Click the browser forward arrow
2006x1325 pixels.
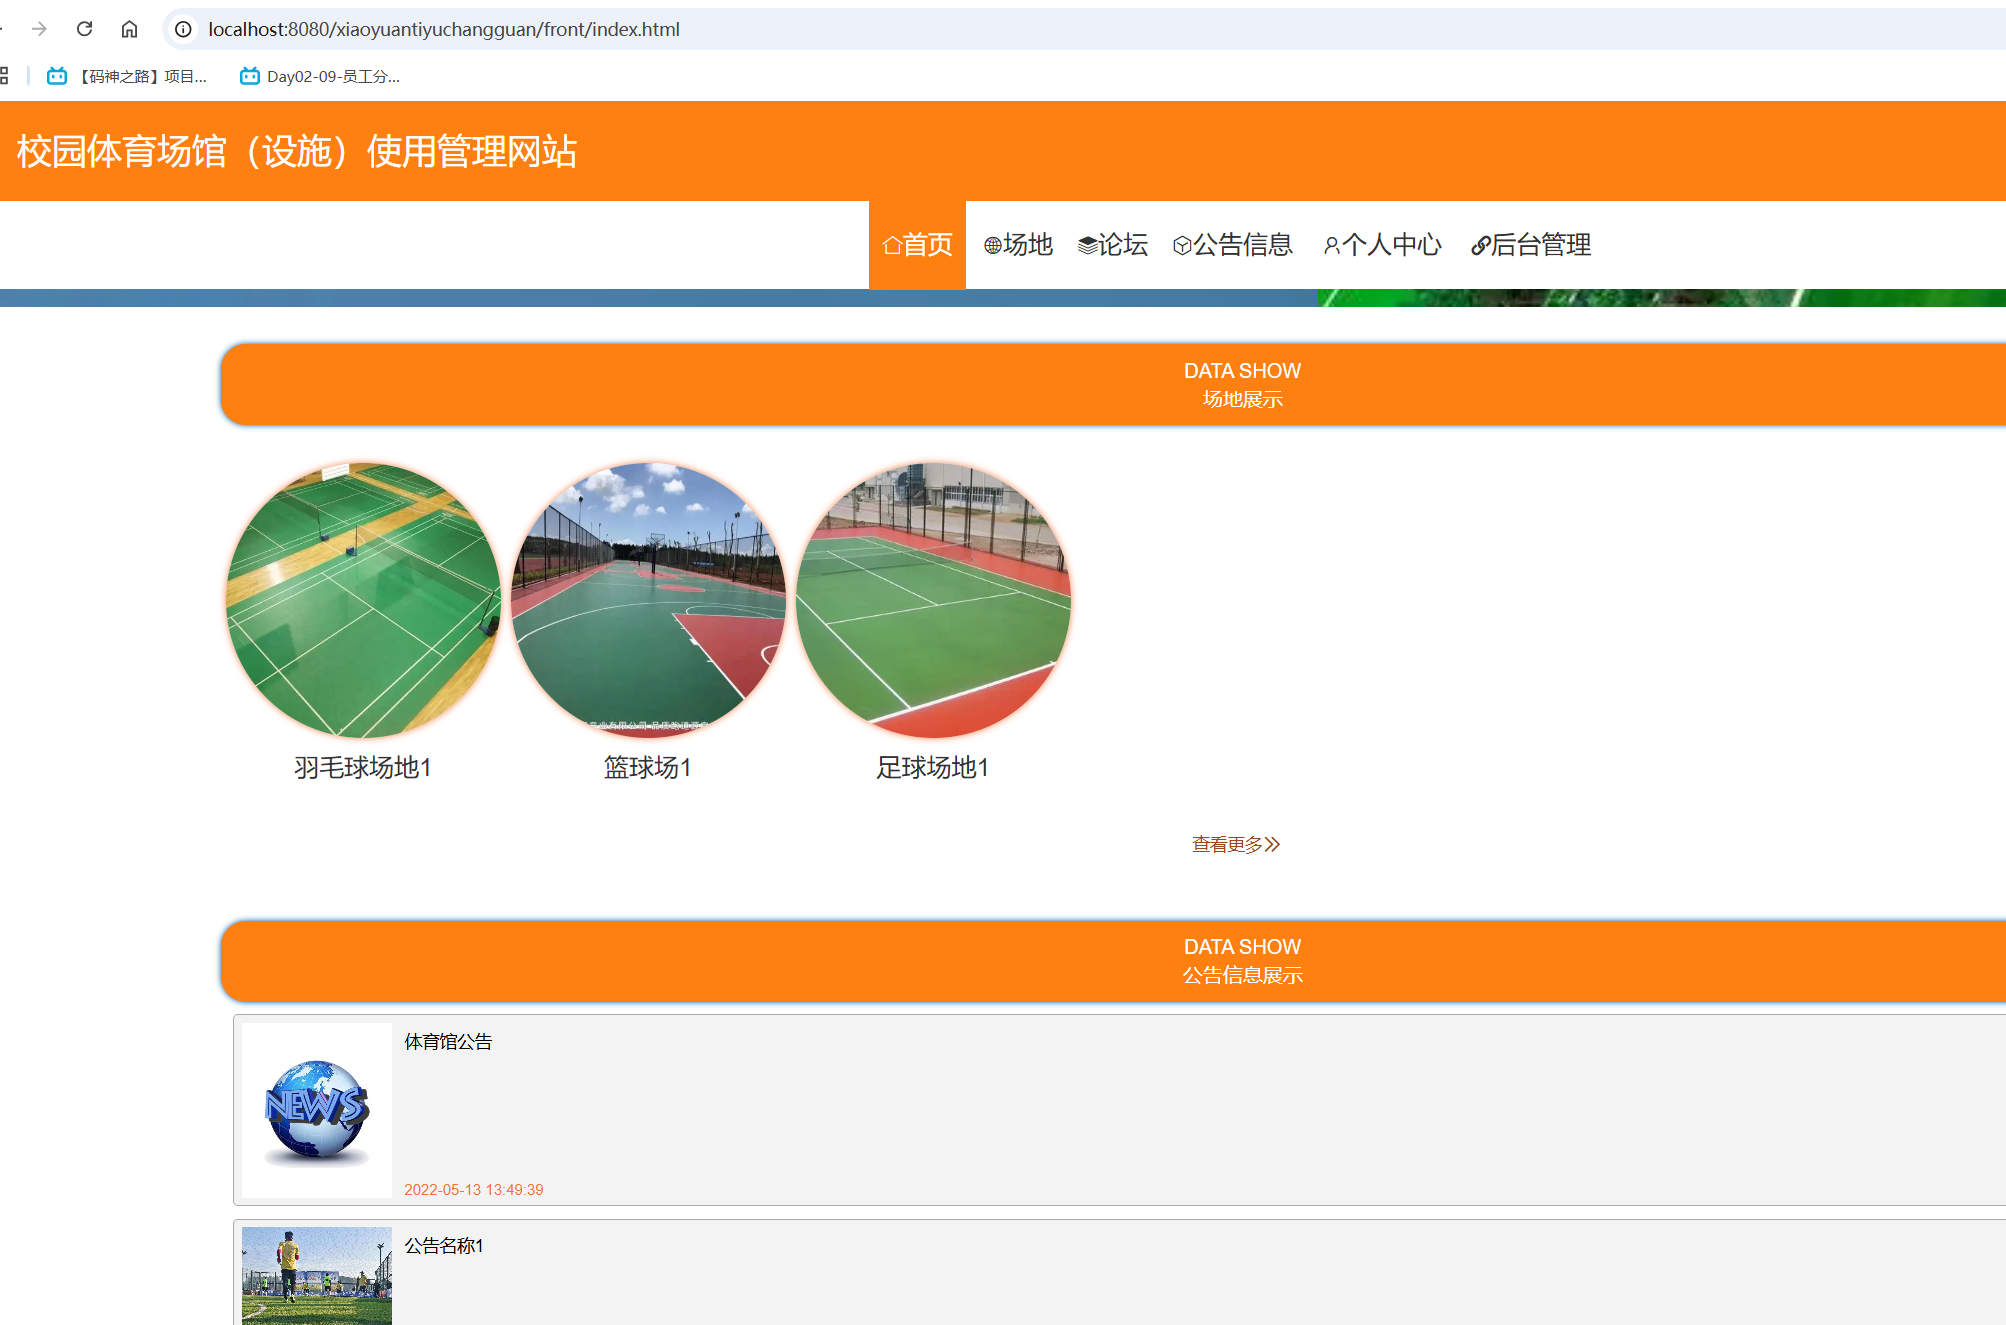(x=39, y=29)
